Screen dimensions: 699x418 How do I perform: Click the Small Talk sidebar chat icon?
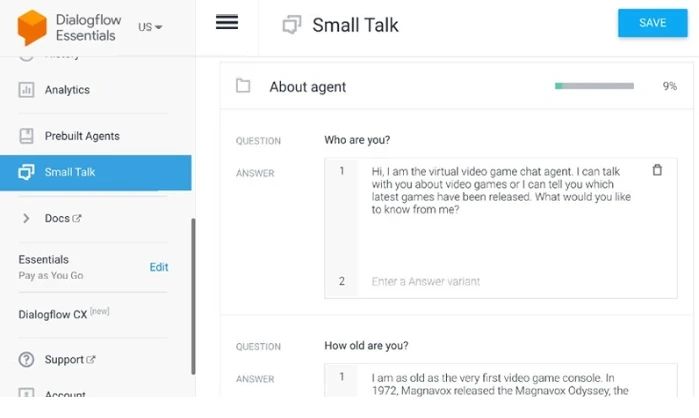click(x=26, y=172)
